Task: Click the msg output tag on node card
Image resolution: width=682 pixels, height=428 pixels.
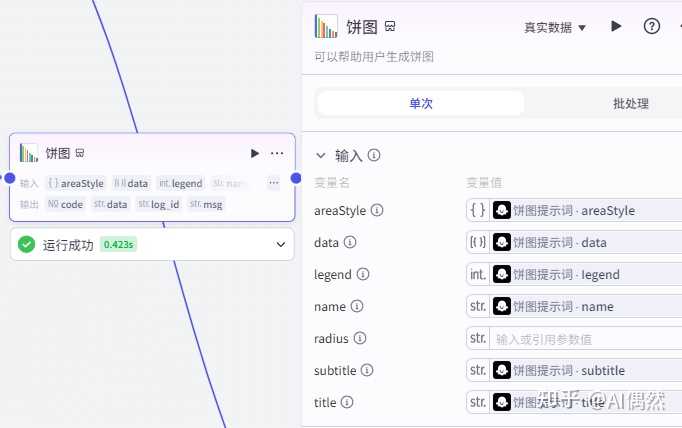Action: coord(206,204)
